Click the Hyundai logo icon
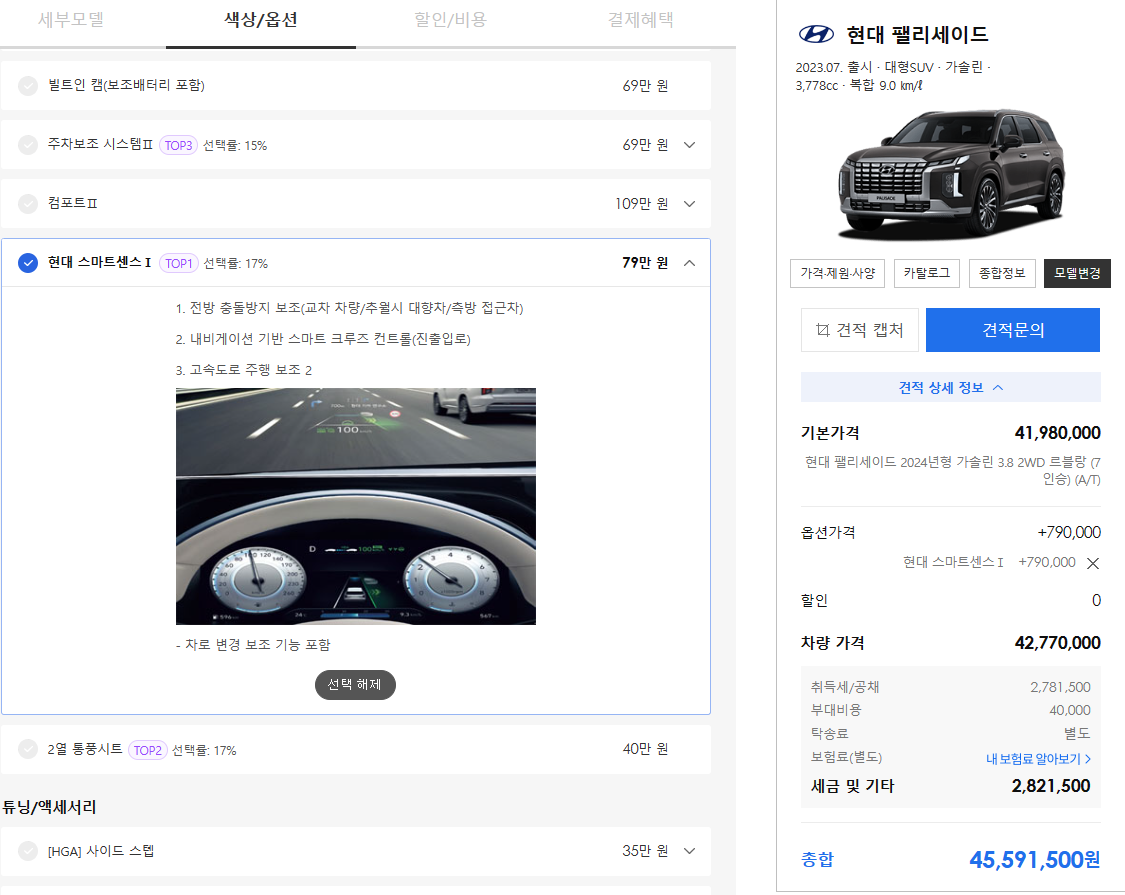The width and height of the screenshot is (1125, 895). pos(816,34)
